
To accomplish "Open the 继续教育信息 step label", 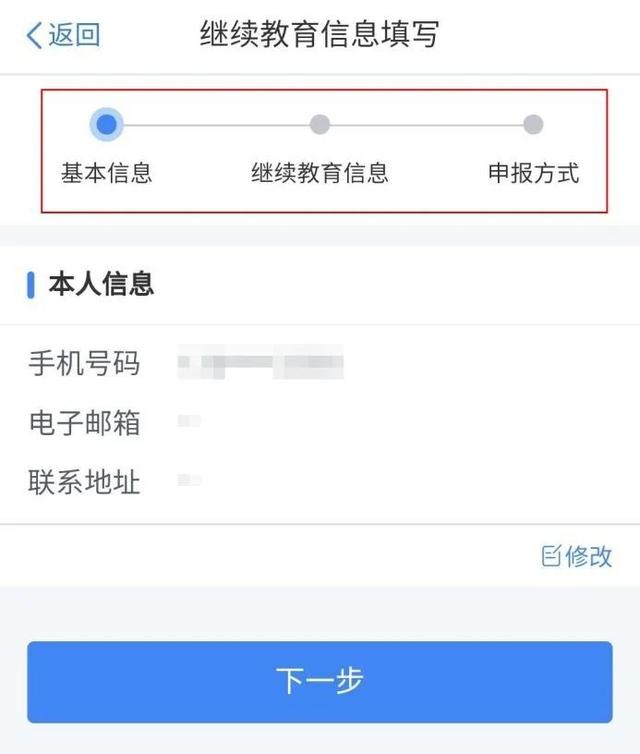I will tap(320, 173).
